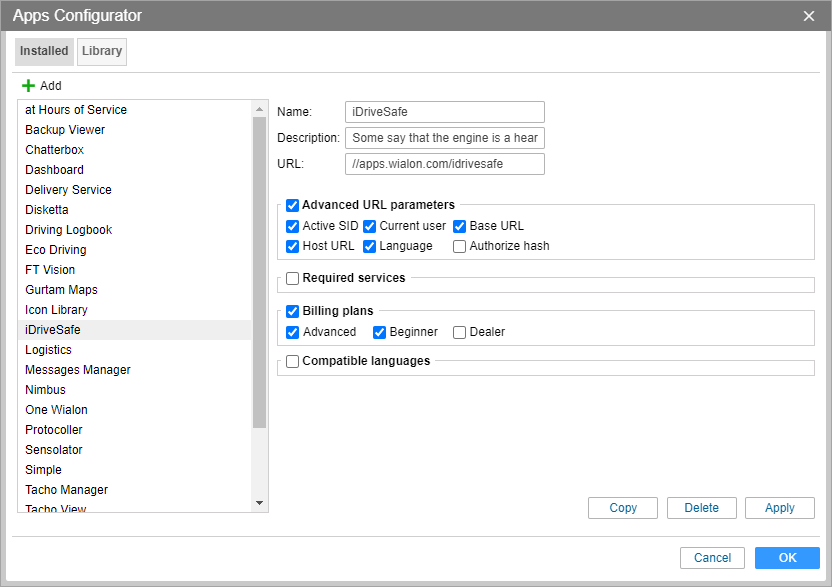Collapse the Advanced URL parameters section
The width and height of the screenshot is (832, 587).
293,205
